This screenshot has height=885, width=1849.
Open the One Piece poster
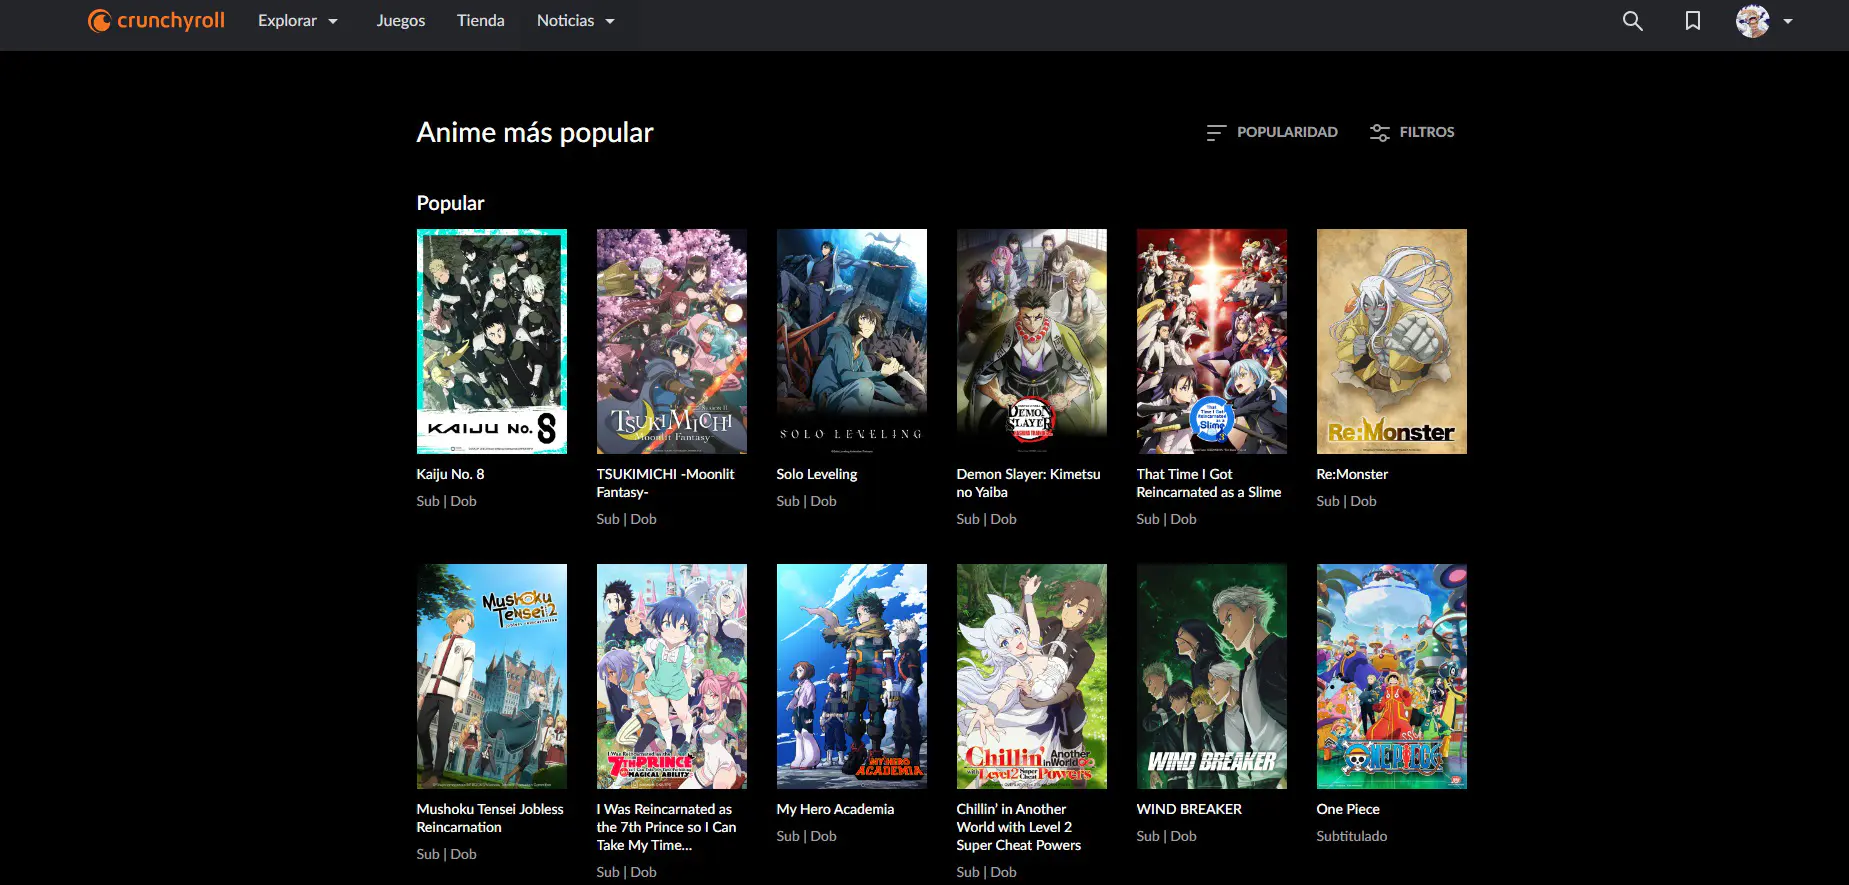1392,676
